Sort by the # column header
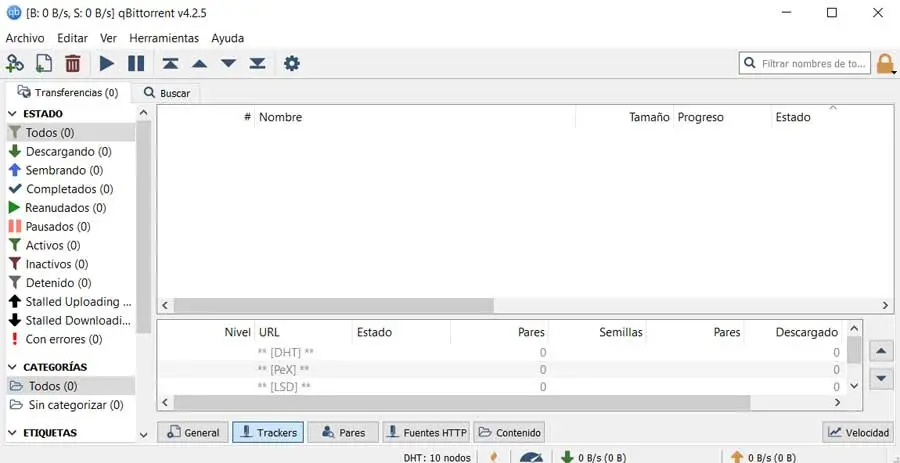The height and width of the screenshot is (463, 900). 207,117
